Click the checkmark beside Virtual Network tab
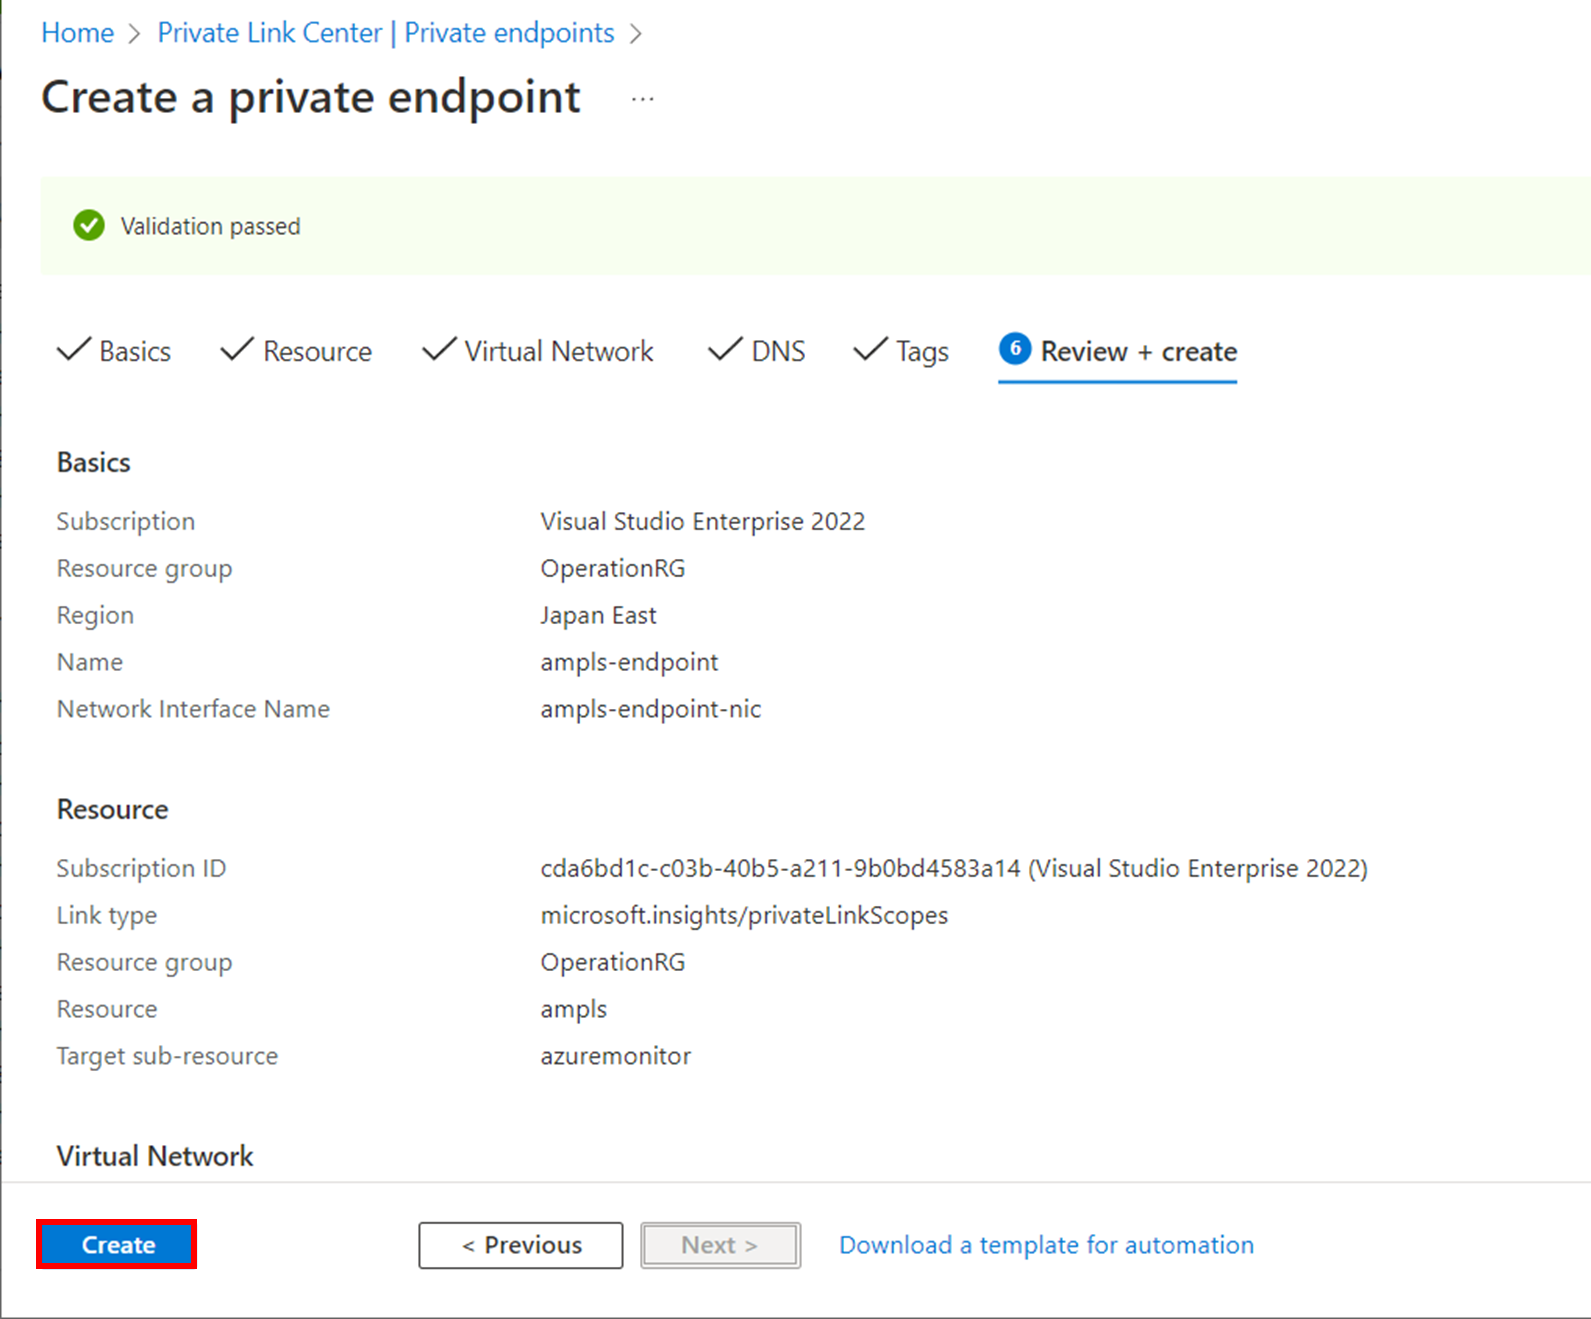This screenshot has width=1591, height=1319. click(x=439, y=350)
